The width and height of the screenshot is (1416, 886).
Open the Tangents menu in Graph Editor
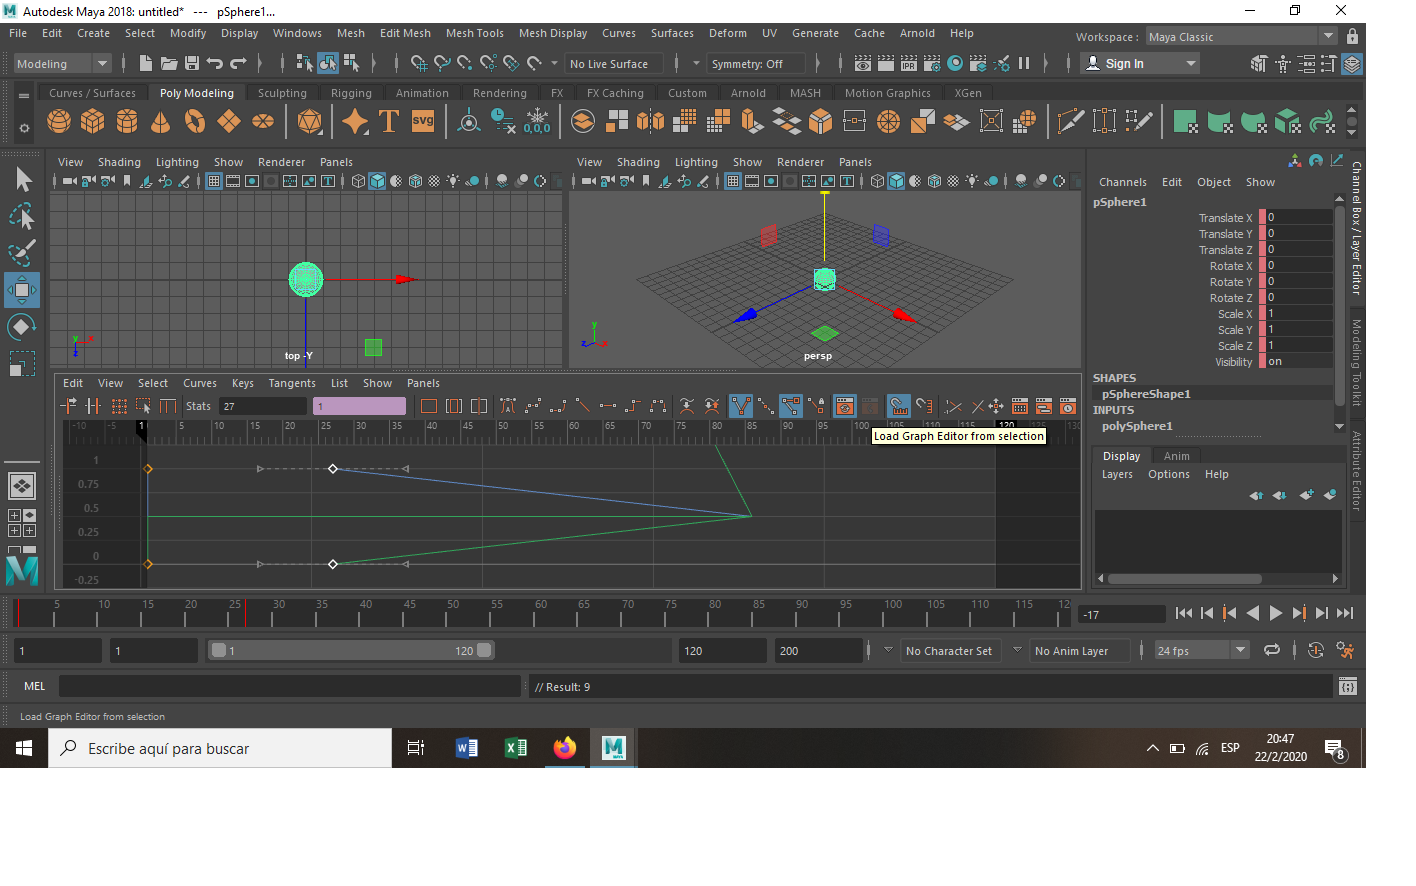coord(291,383)
